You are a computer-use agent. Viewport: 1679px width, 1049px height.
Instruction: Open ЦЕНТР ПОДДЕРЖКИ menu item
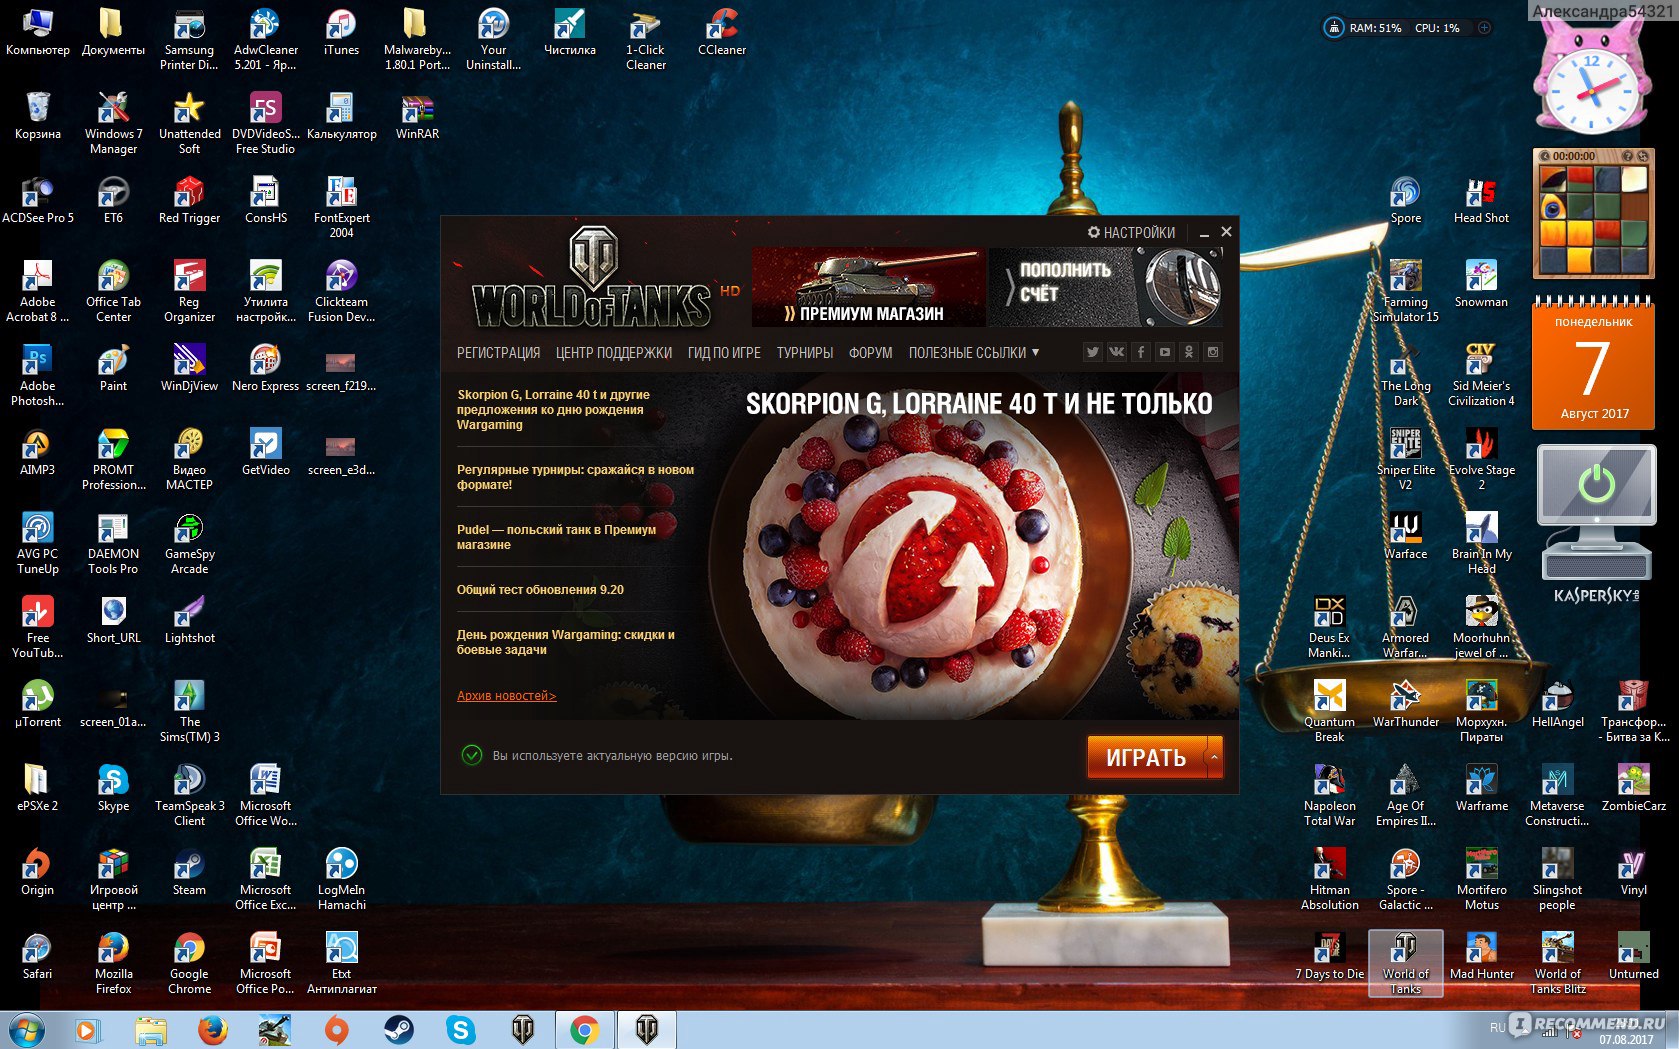614,353
